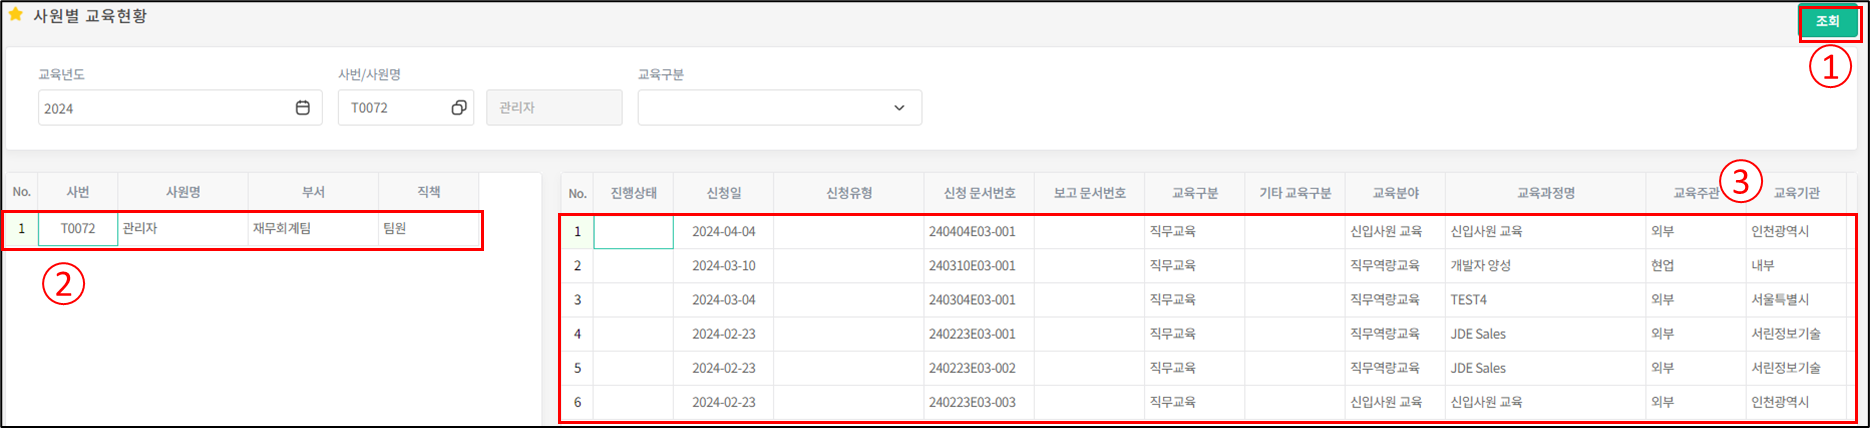1870x428 pixels.
Task: Click the green 조회 search button
Action: [1828, 21]
